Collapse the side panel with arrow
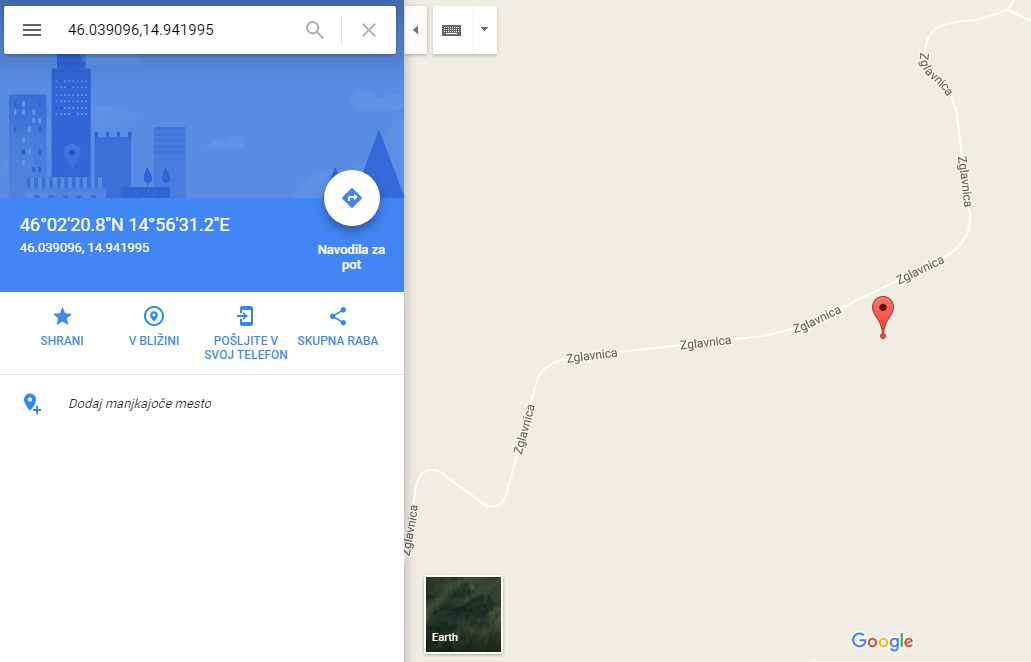The height and width of the screenshot is (662, 1031). (416, 30)
